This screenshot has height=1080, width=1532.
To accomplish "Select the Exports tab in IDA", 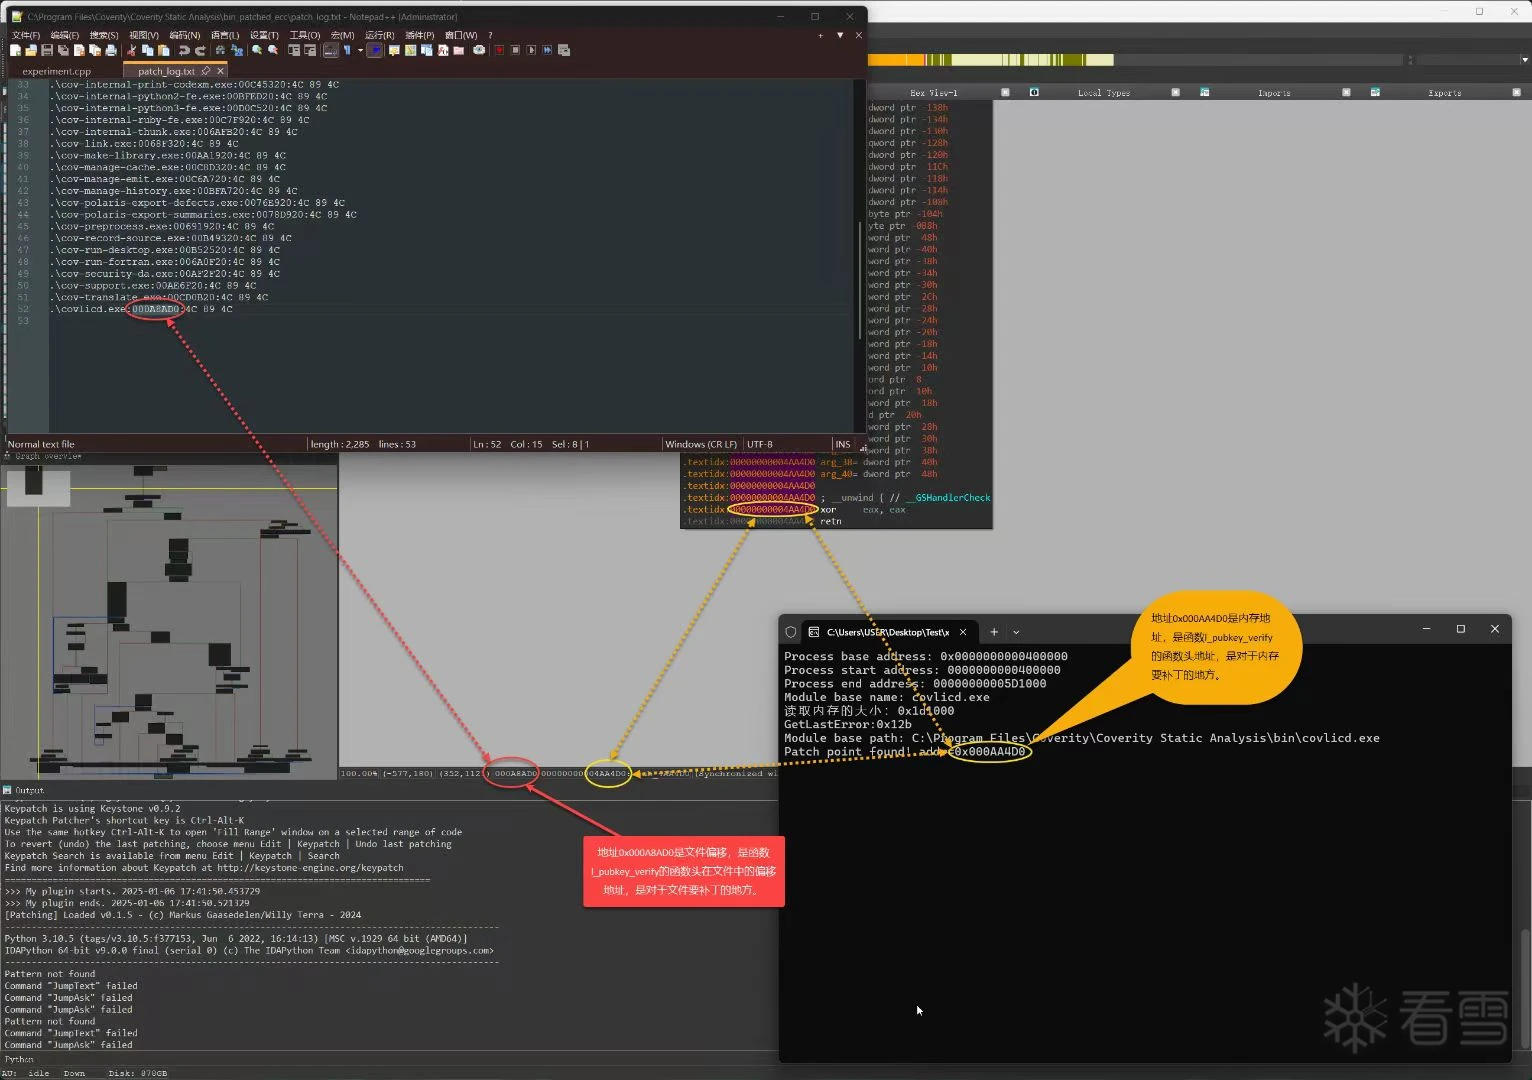I will click(x=1444, y=92).
